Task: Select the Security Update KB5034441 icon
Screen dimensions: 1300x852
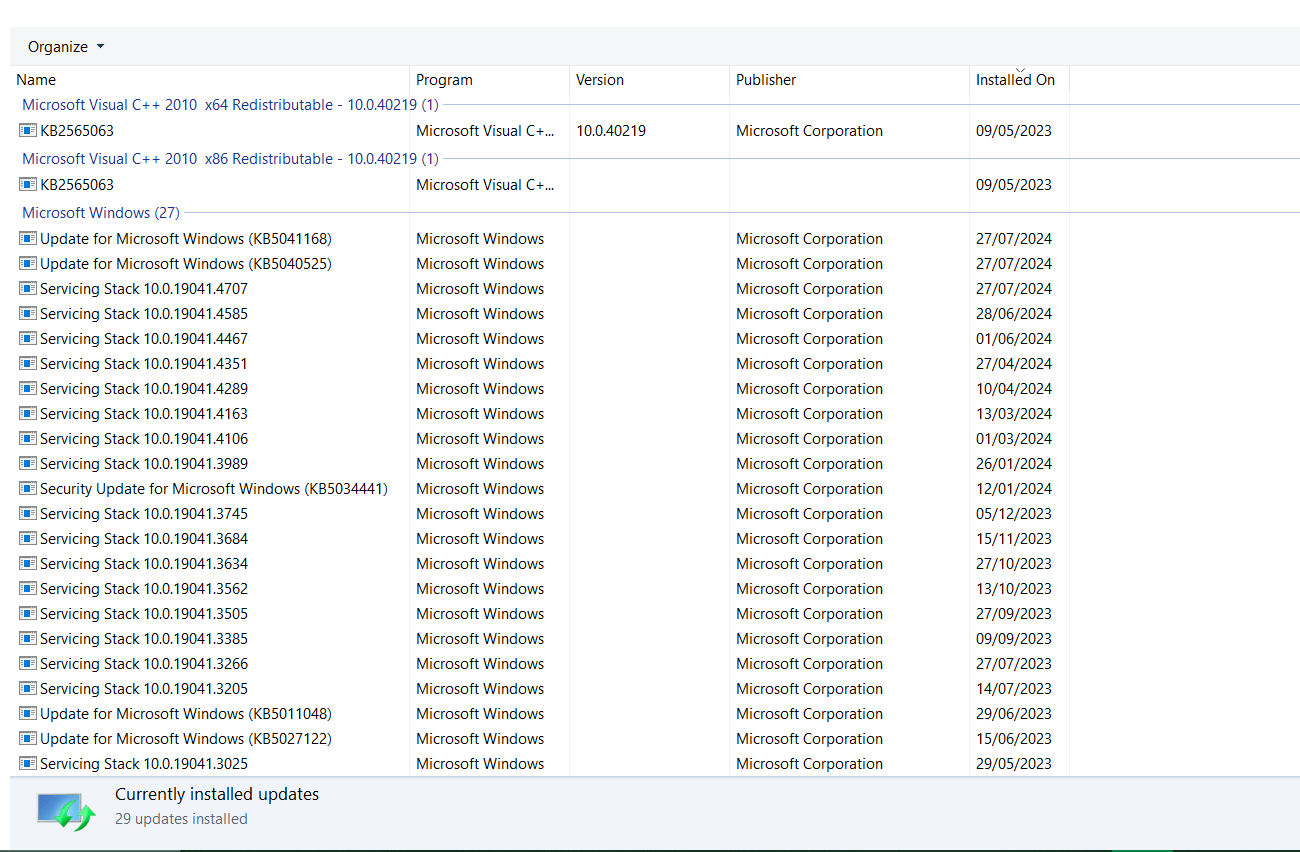Action: [28, 489]
